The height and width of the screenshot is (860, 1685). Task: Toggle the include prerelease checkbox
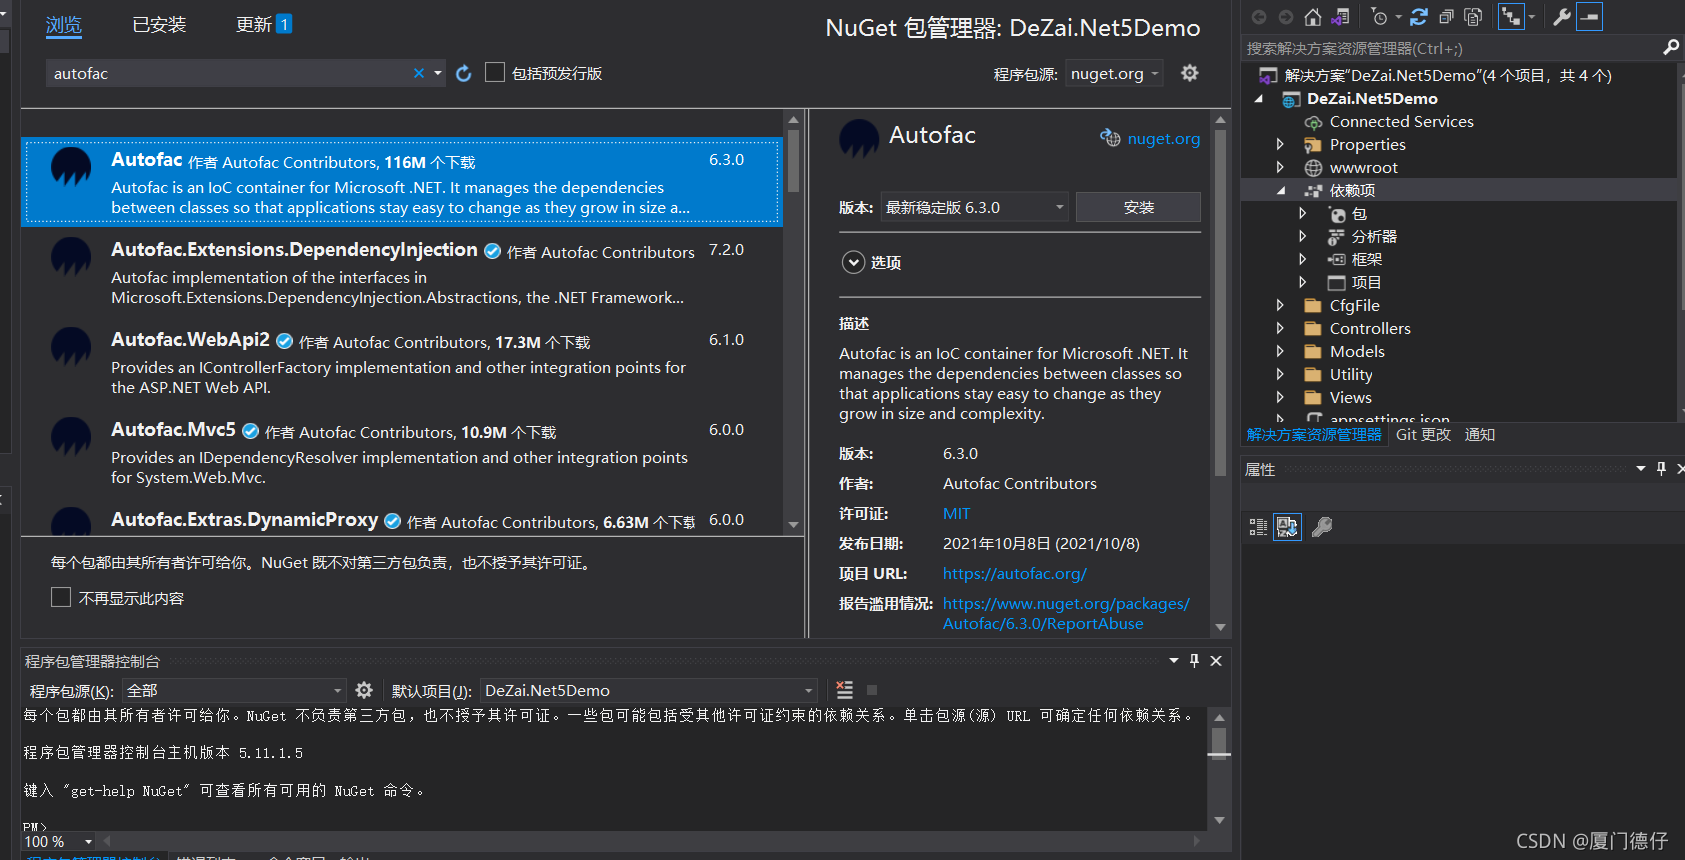pyautogui.click(x=494, y=72)
